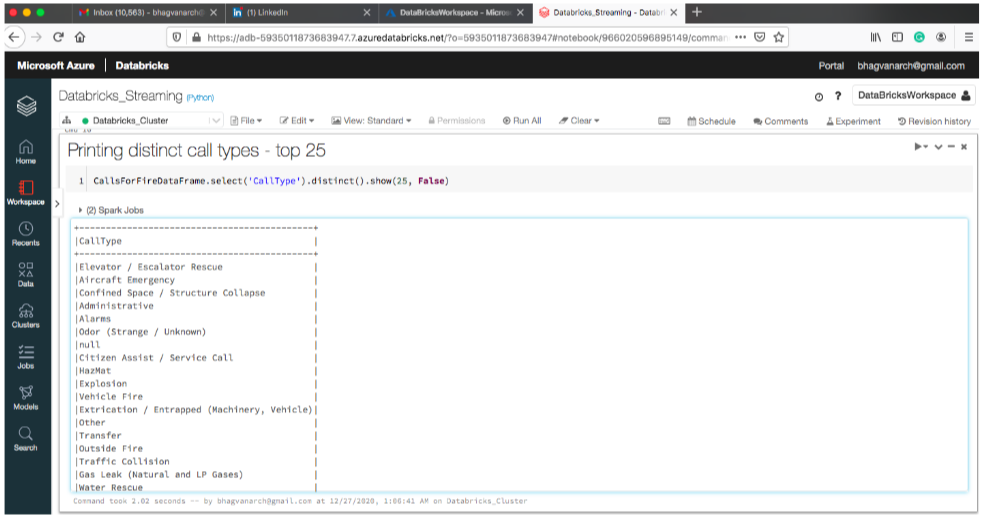Open Jobs in the sidebar
This screenshot has height=516, width=981.
(x=26, y=357)
